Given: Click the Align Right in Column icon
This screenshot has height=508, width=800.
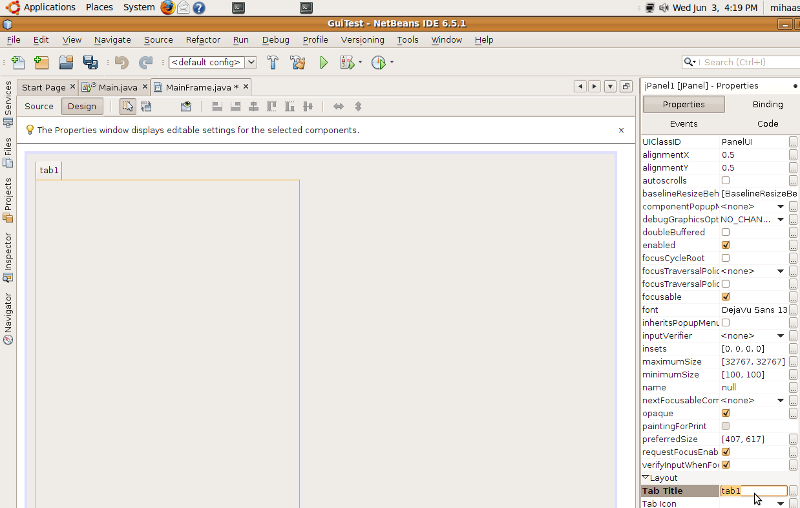Looking at the screenshot, I should pyautogui.click(x=235, y=106).
